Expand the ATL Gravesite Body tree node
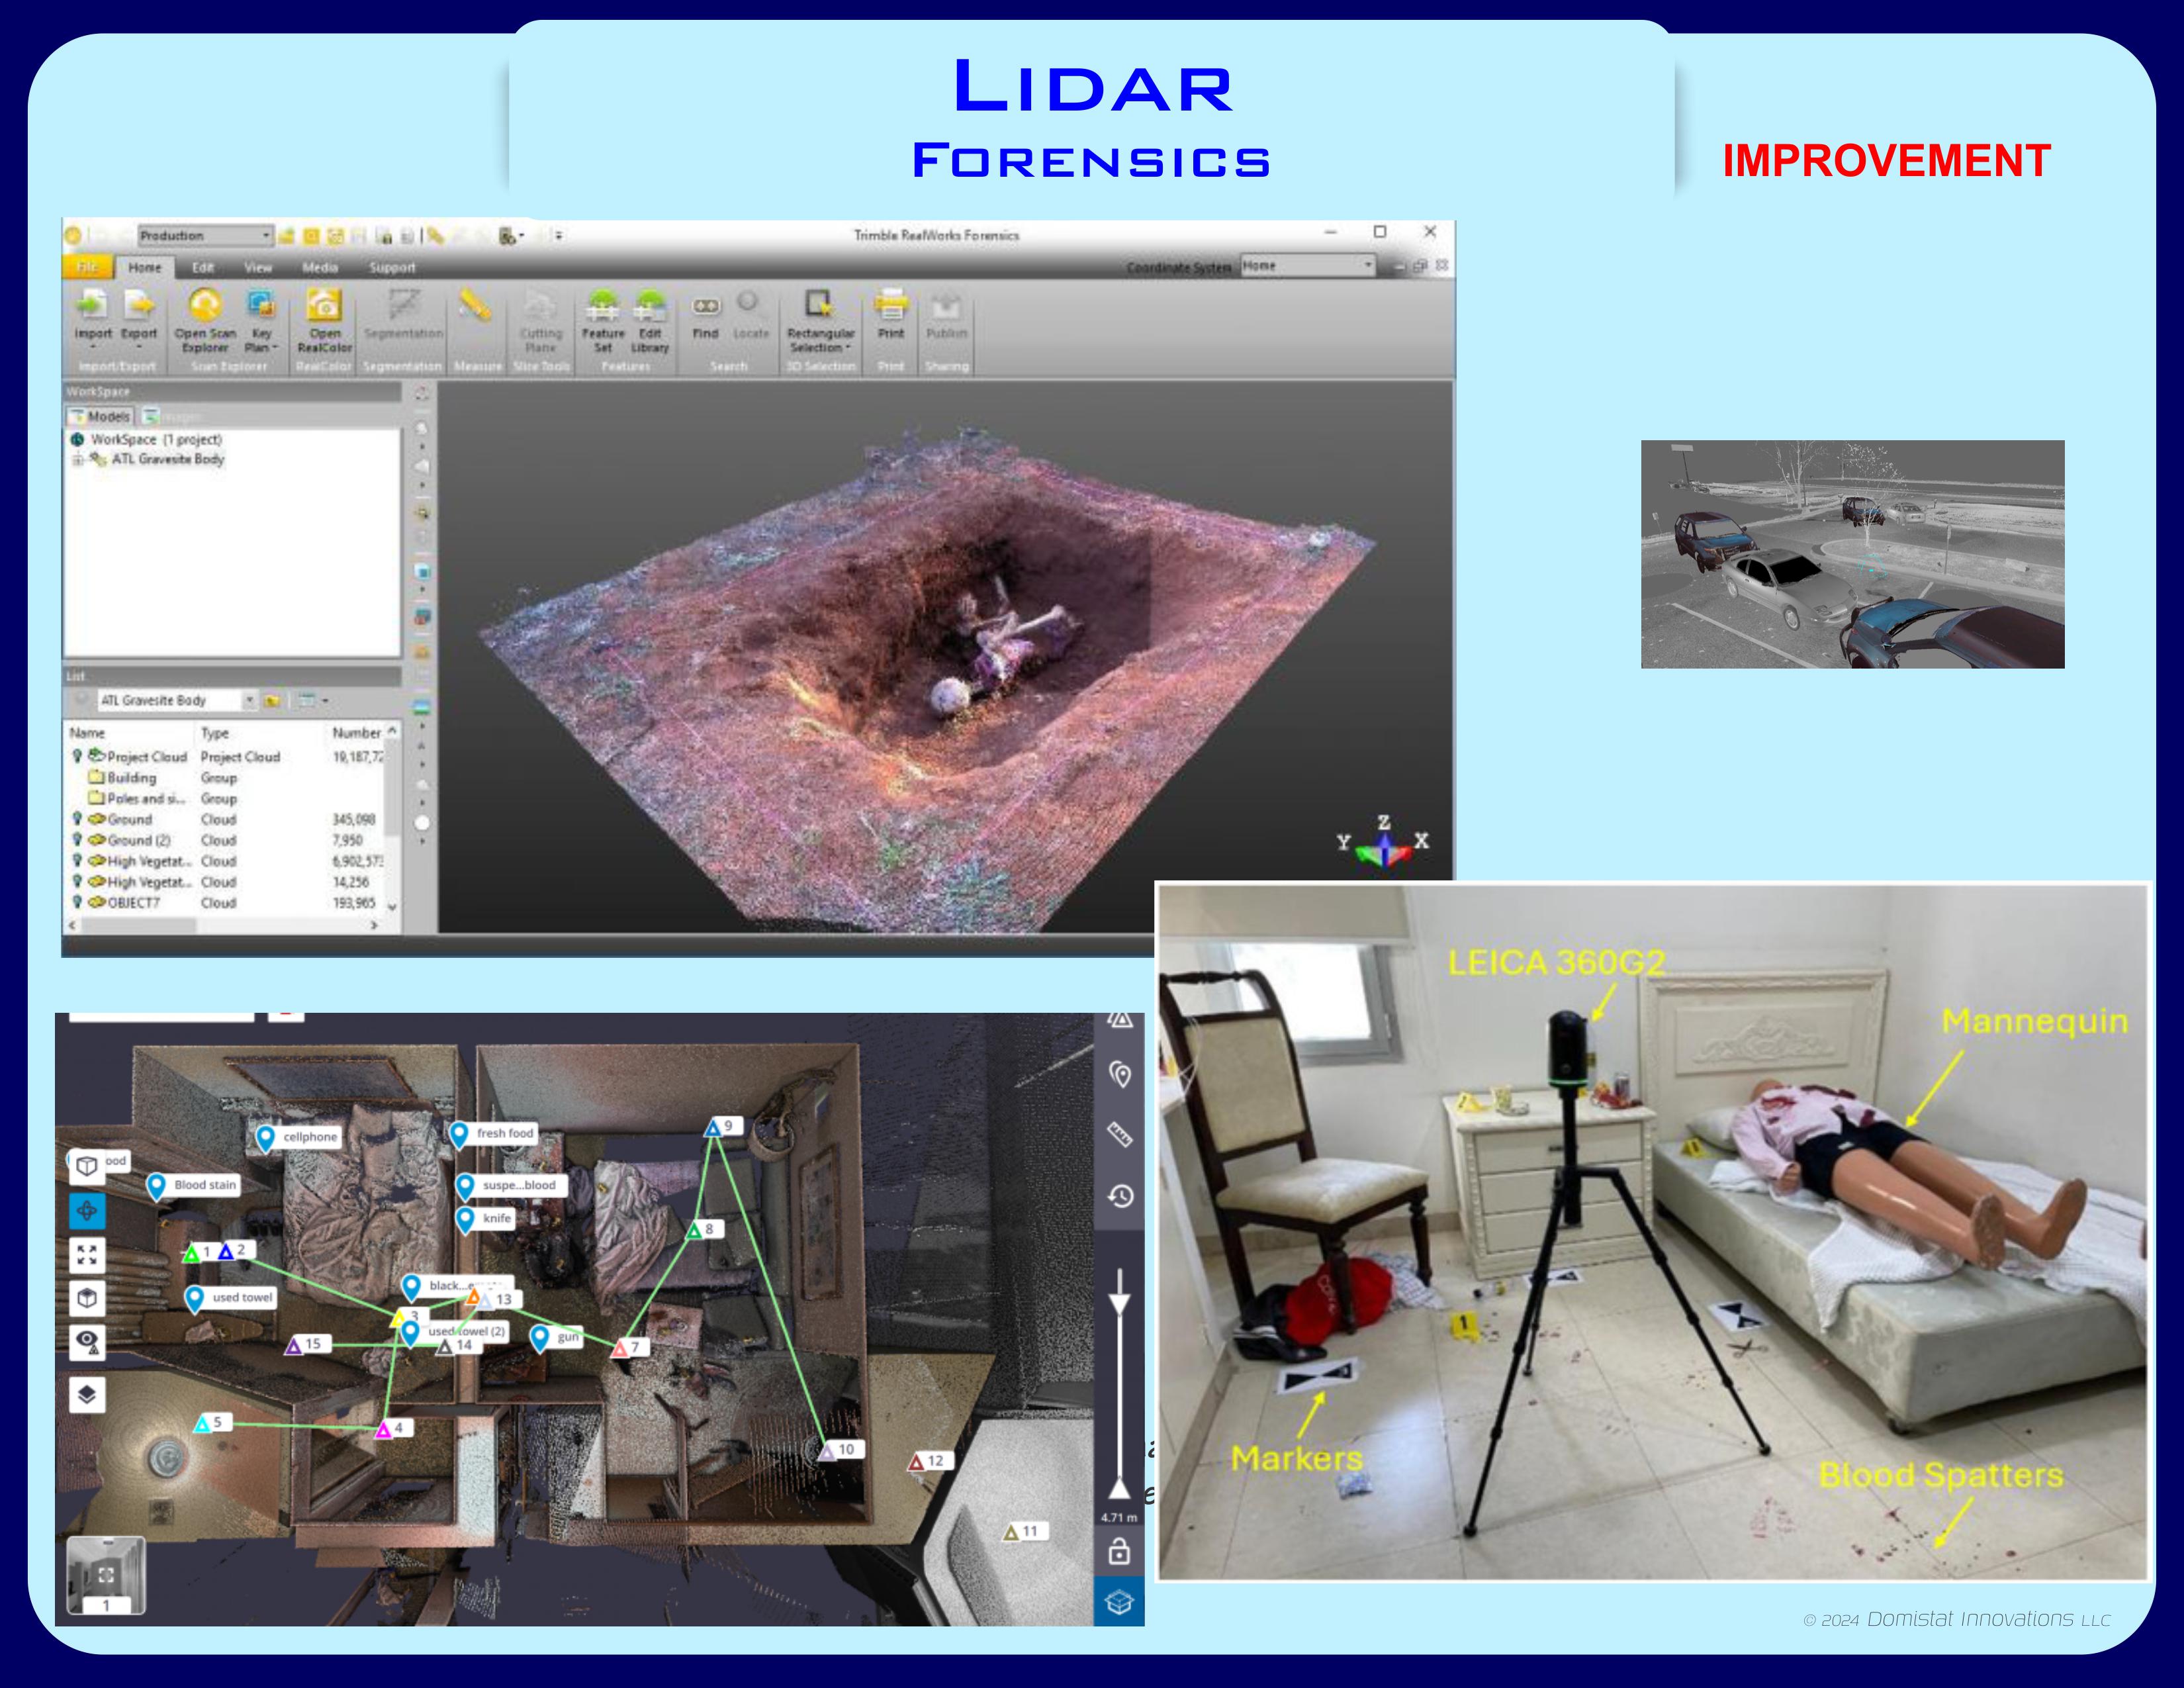 pyautogui.click(x=77, y=460)
